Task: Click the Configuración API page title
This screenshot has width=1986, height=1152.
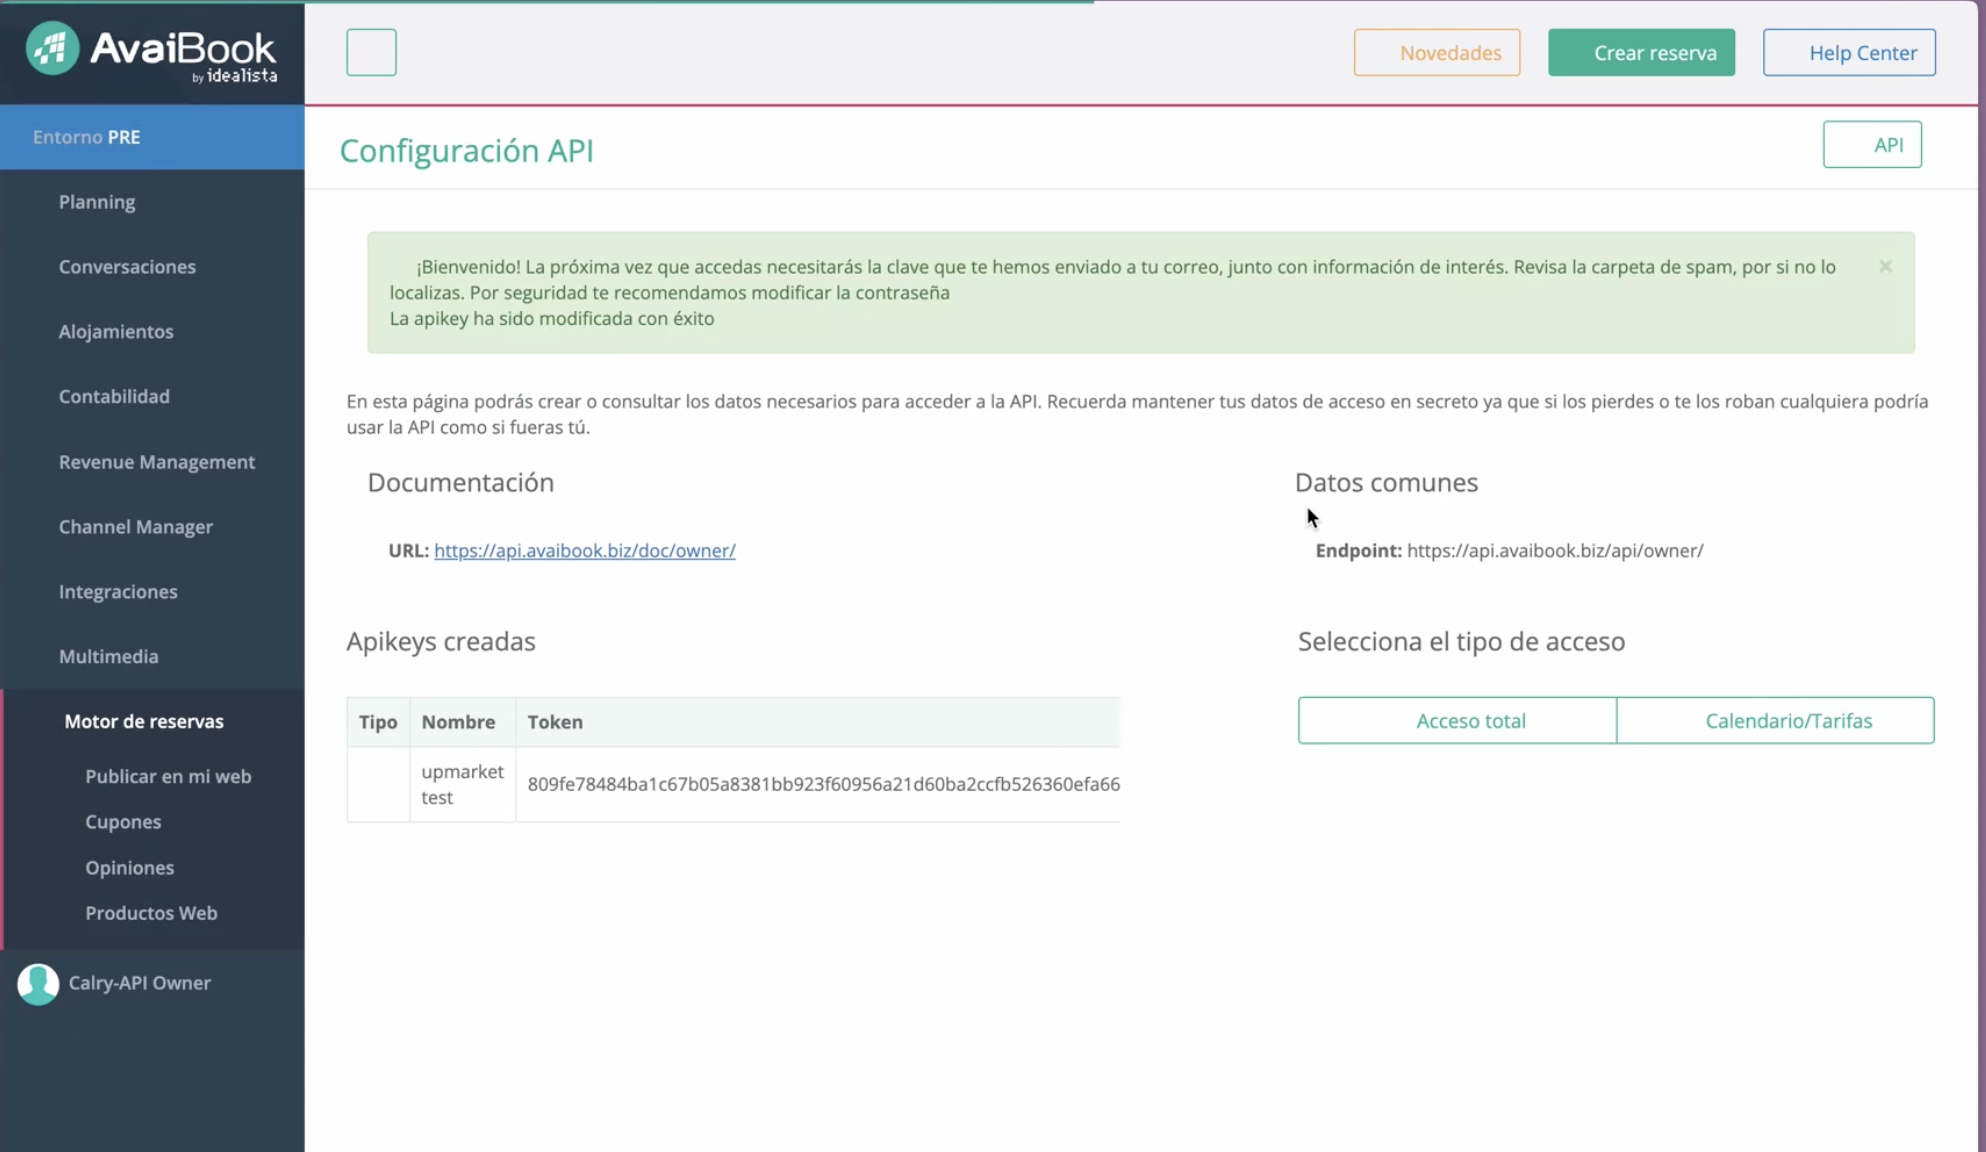Action: [466, 151]
